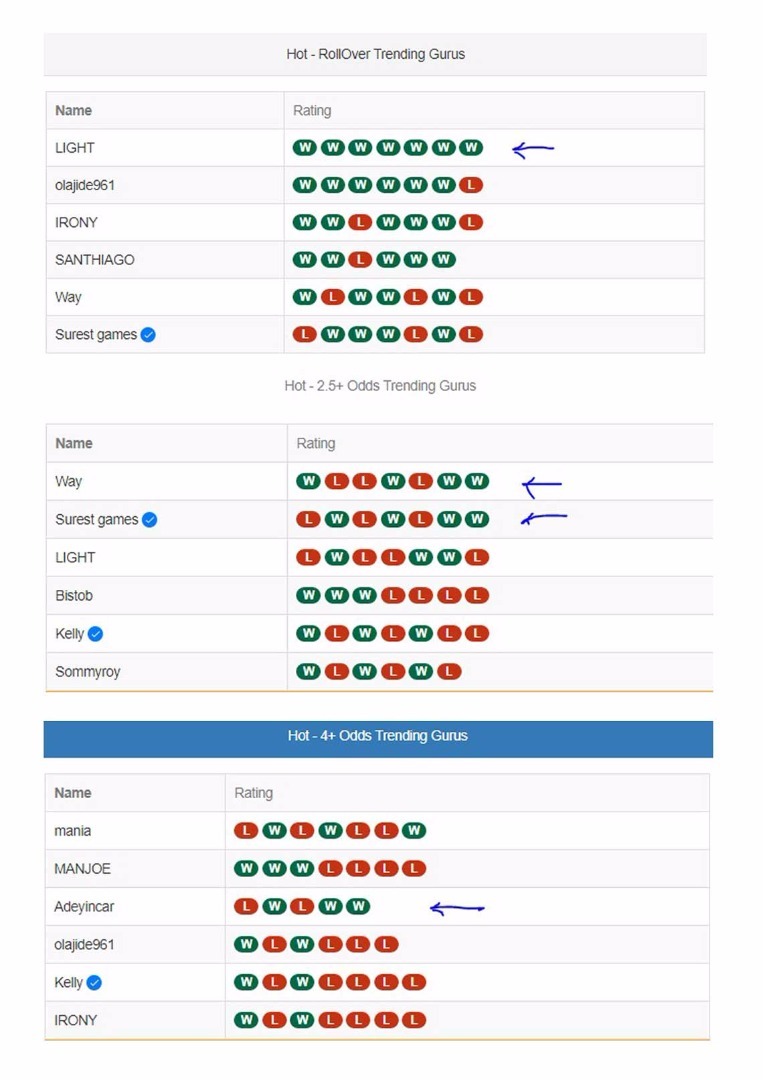Image resolution: width=763 pixels, height=1080 pixels.
Task: Click the first L badge in Bistob's row
Action: [x=393, y=595]
